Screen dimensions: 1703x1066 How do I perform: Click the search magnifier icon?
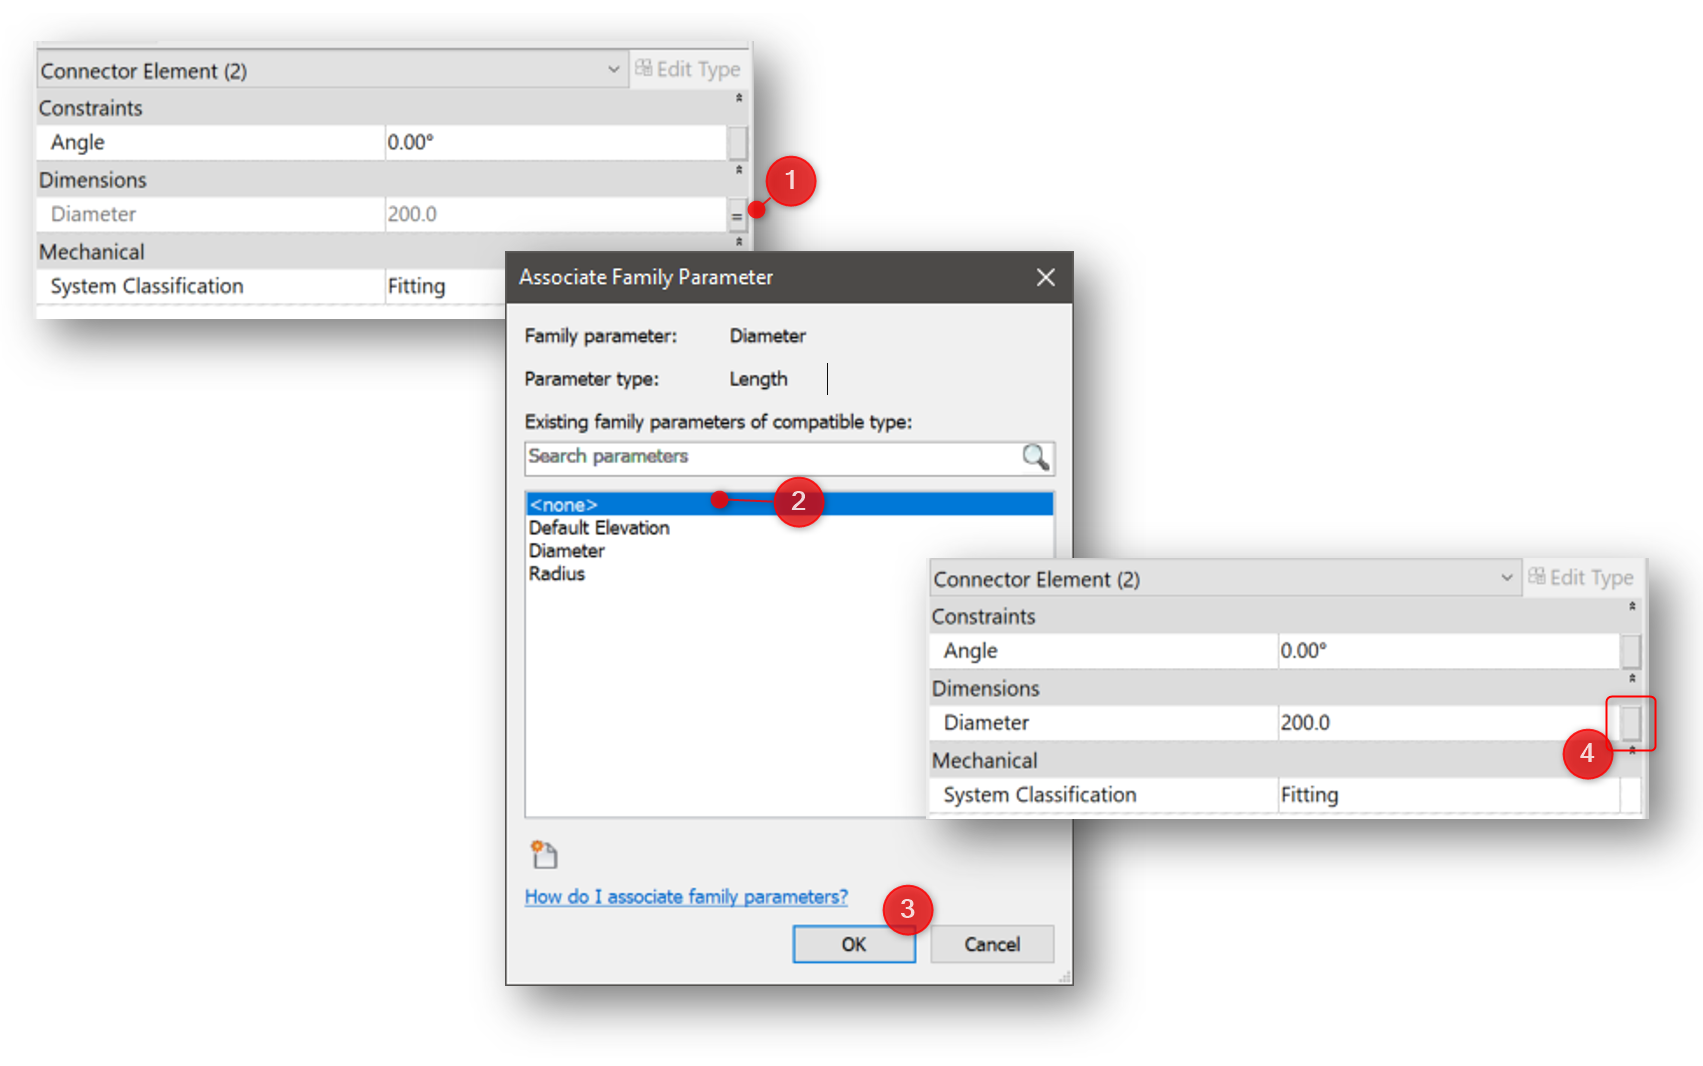pos(1036,458)
